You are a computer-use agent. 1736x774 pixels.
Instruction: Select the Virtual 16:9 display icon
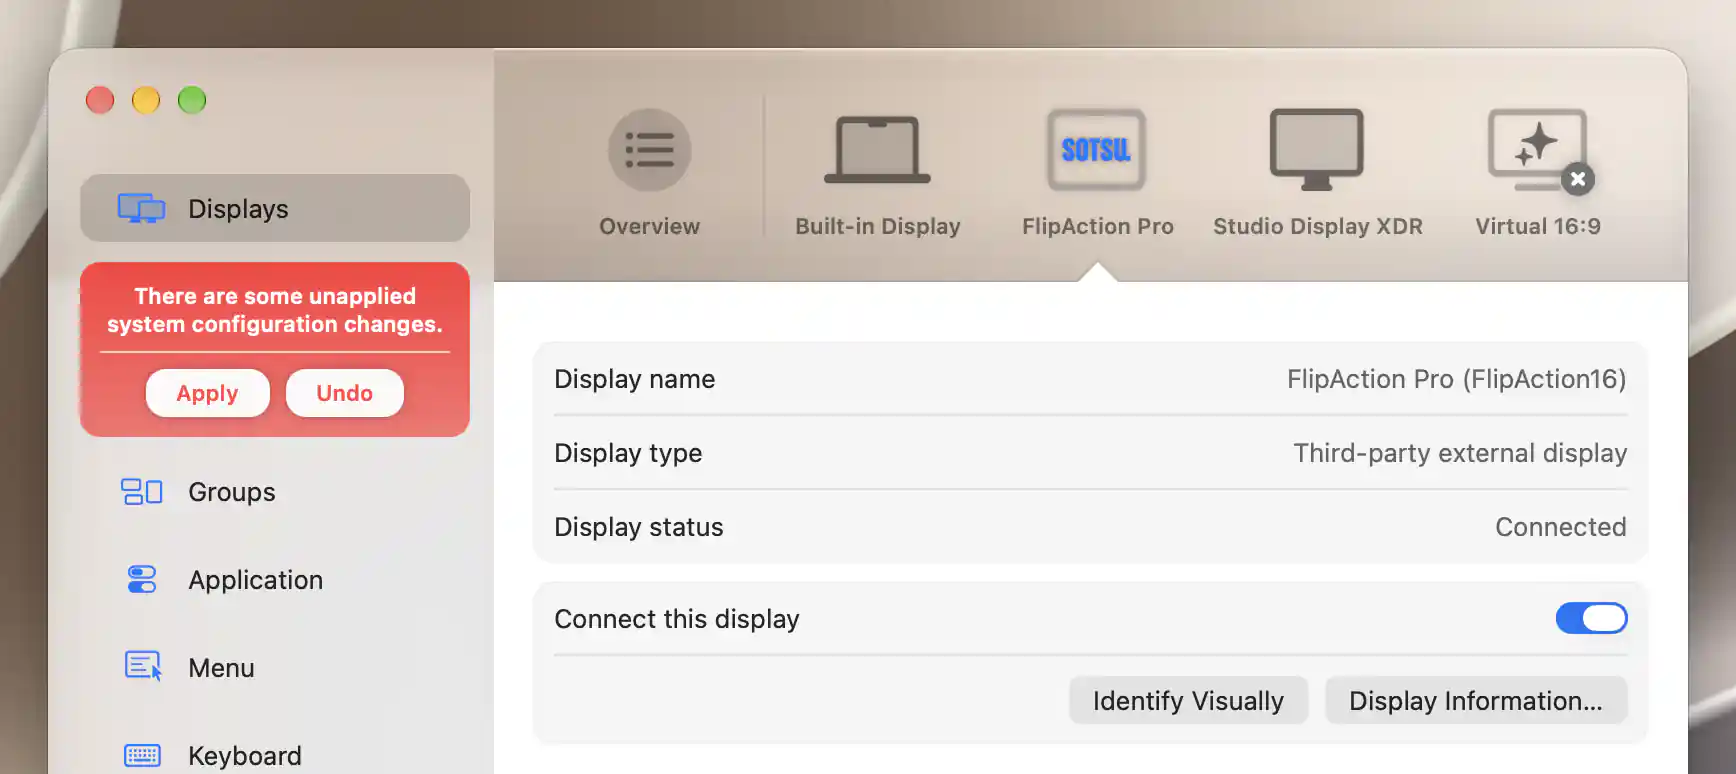(1537, 150)
